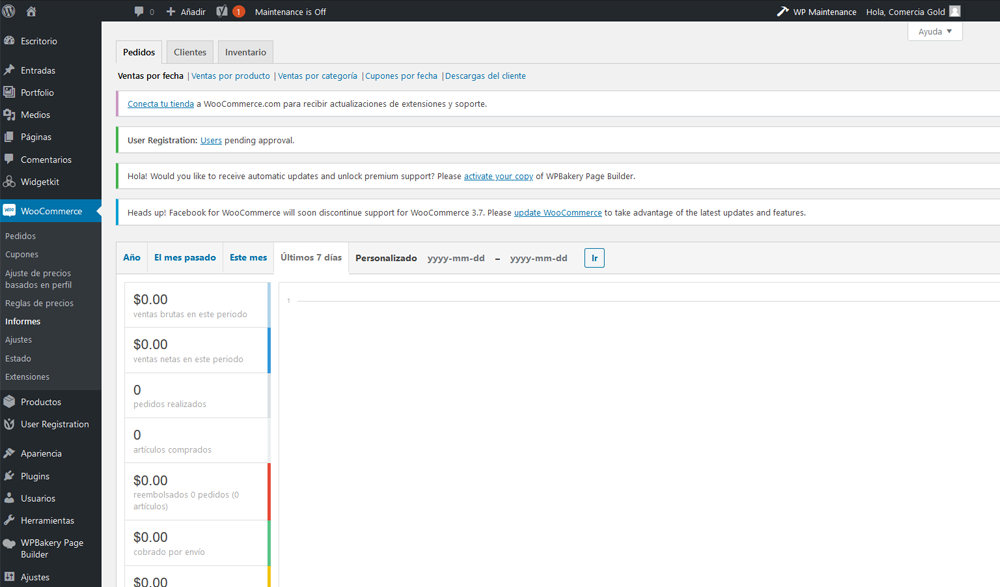Click the Widgetkit icon
Image resolution: width=1000 pixels, height=587 pixels.
tap(9, 182)
